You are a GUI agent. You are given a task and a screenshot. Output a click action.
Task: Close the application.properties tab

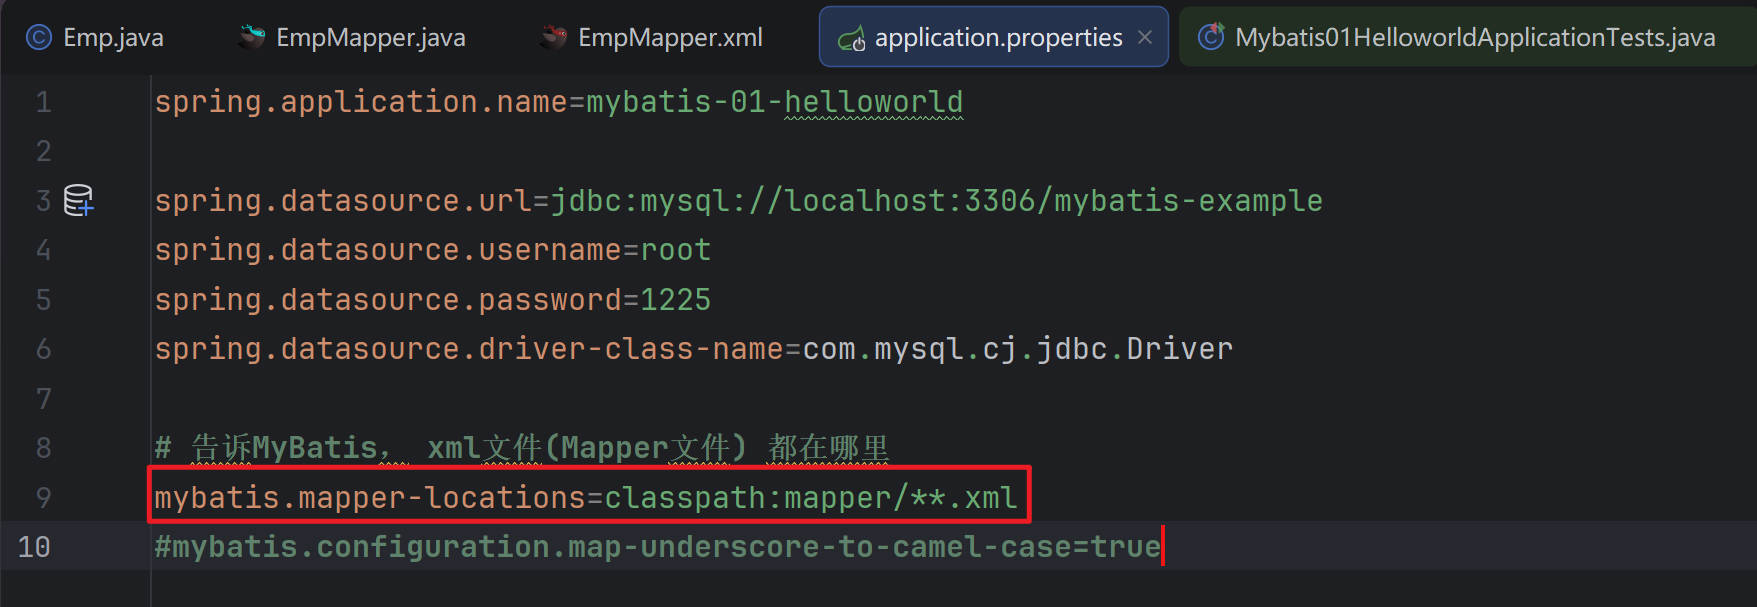pos(1145,38)
